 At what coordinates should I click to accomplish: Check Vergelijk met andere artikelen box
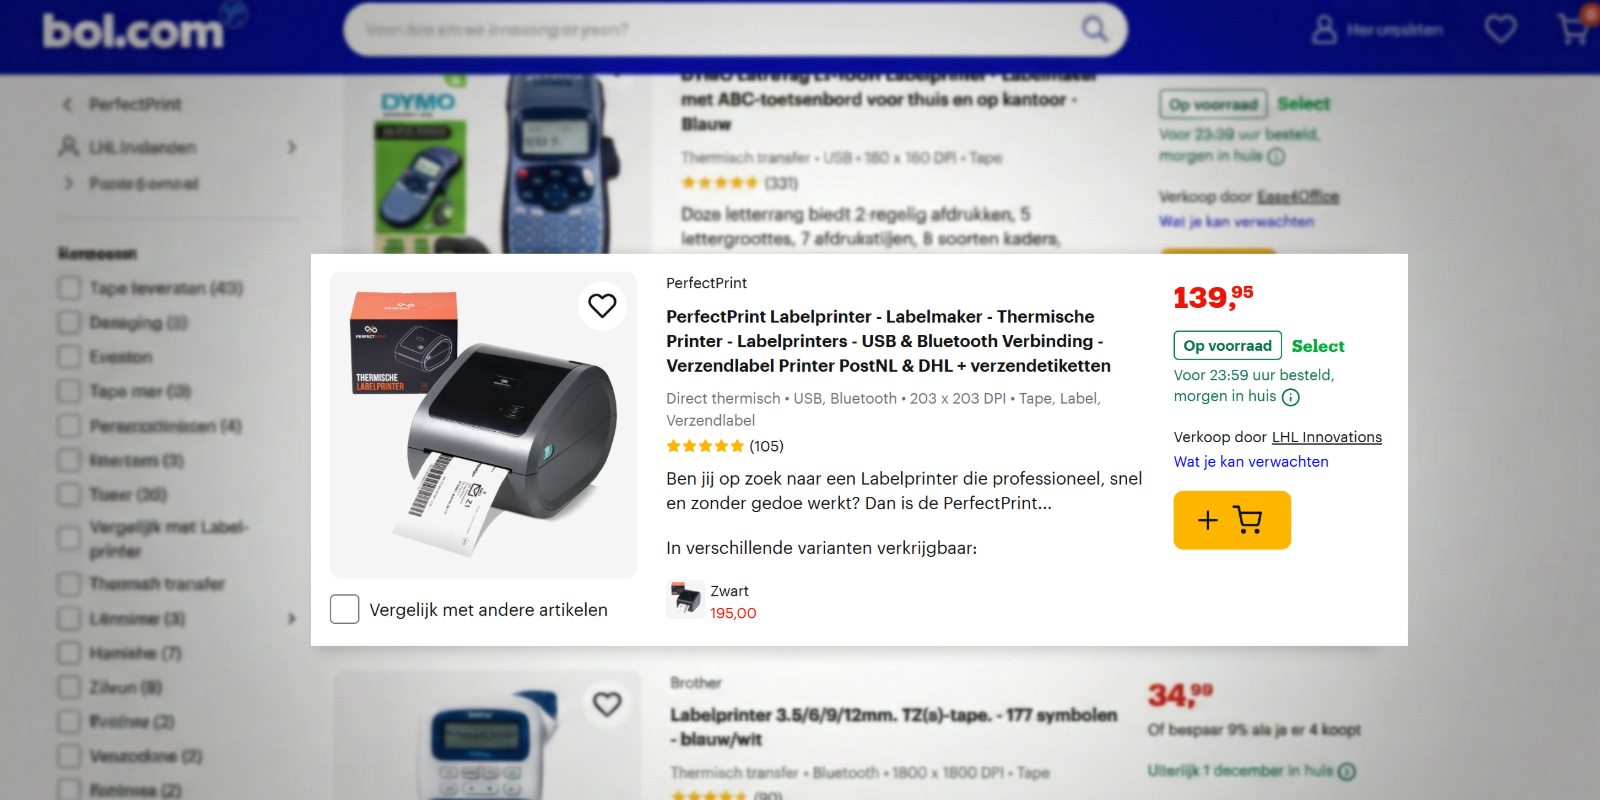coord(345,609)
